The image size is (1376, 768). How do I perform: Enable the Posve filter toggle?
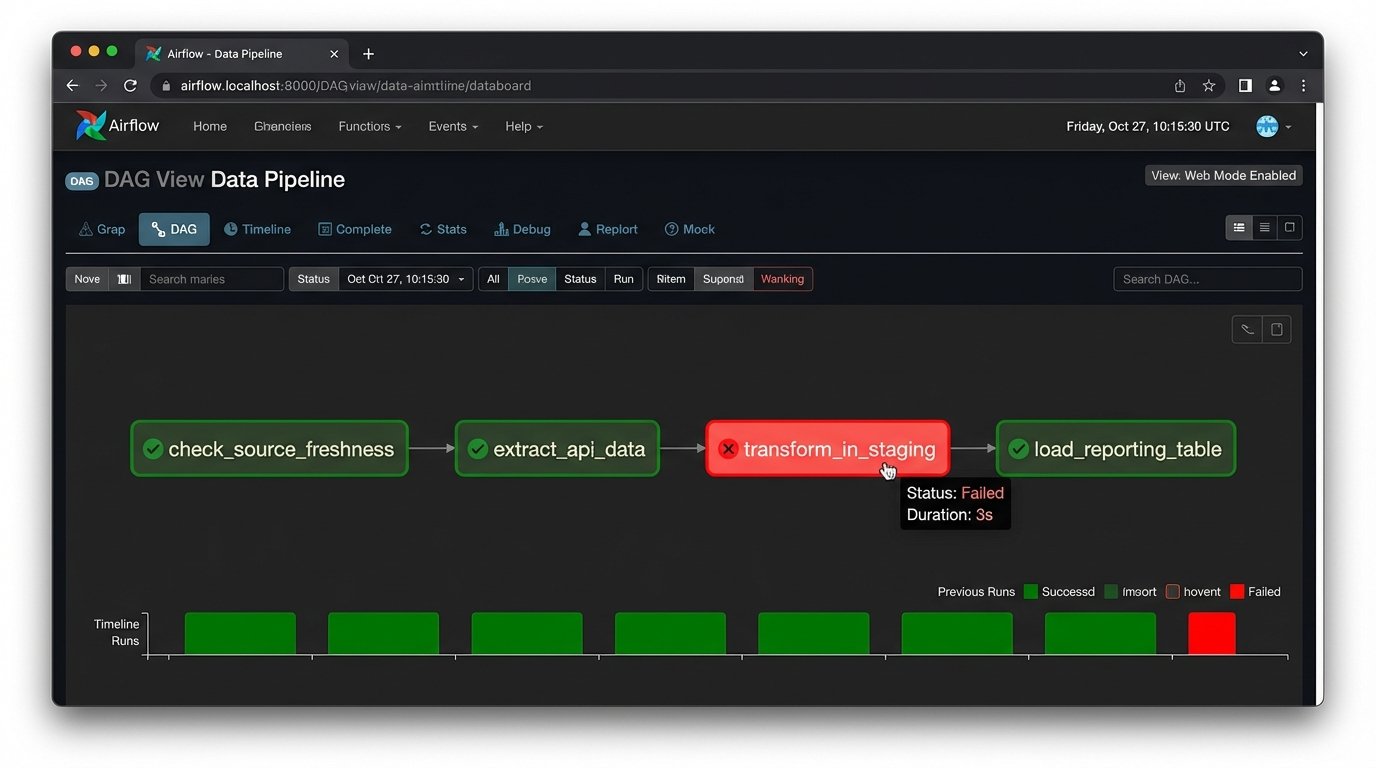tap(531, 279)
